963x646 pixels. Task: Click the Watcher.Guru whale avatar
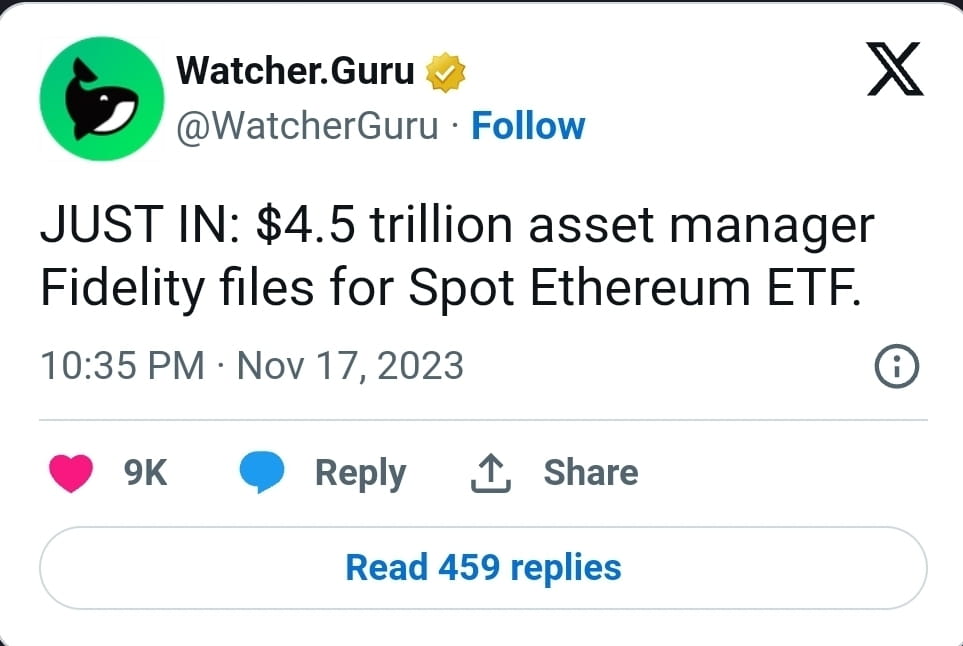100,98
